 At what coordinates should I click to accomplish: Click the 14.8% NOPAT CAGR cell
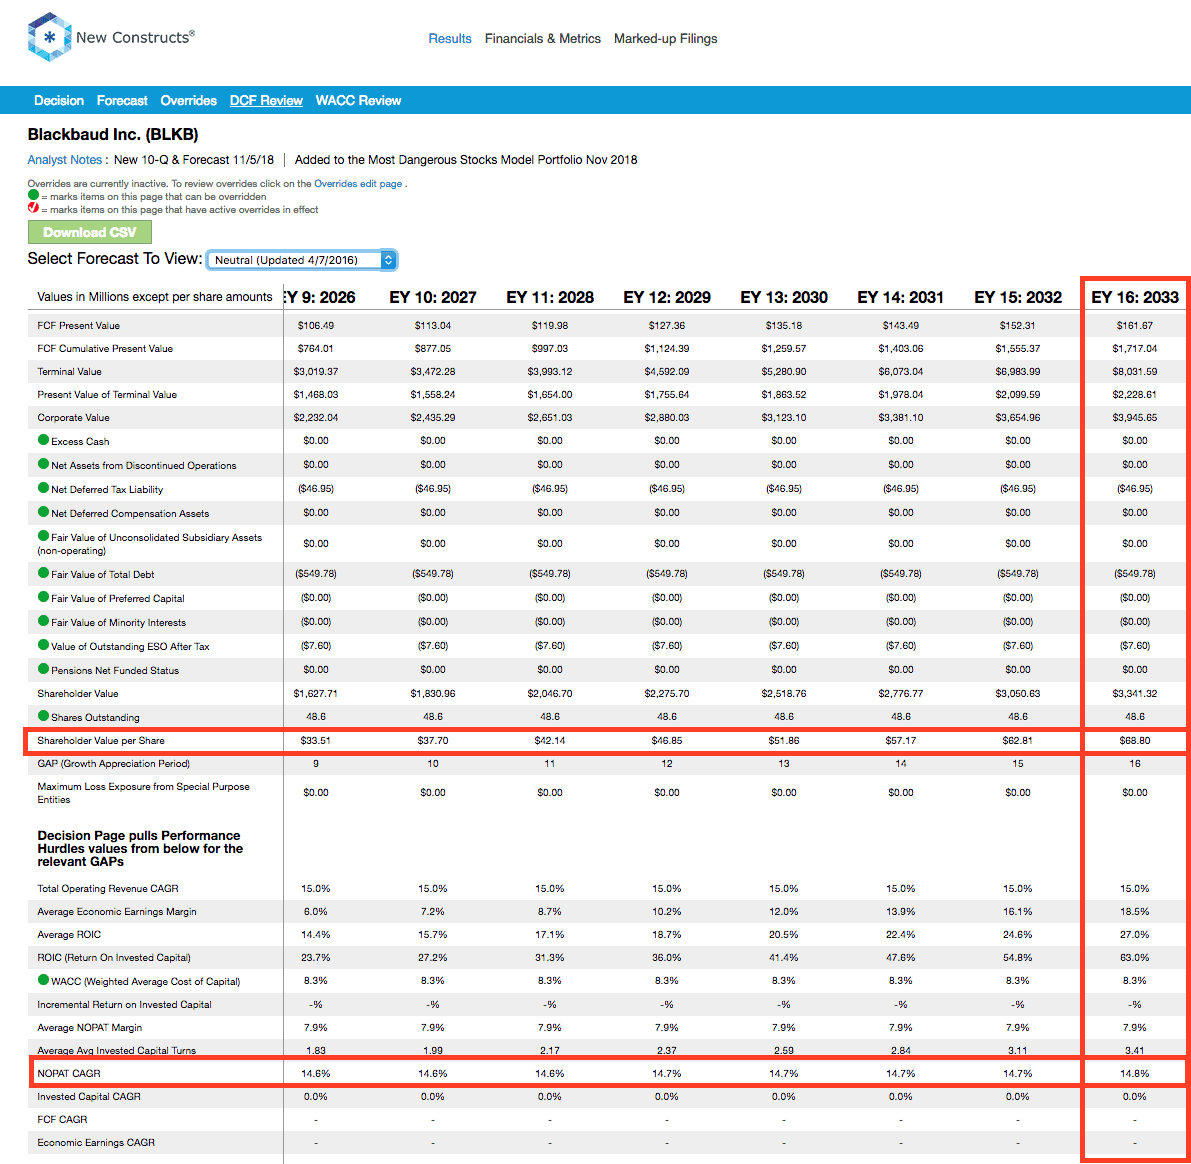(x=1135, y=1073)
